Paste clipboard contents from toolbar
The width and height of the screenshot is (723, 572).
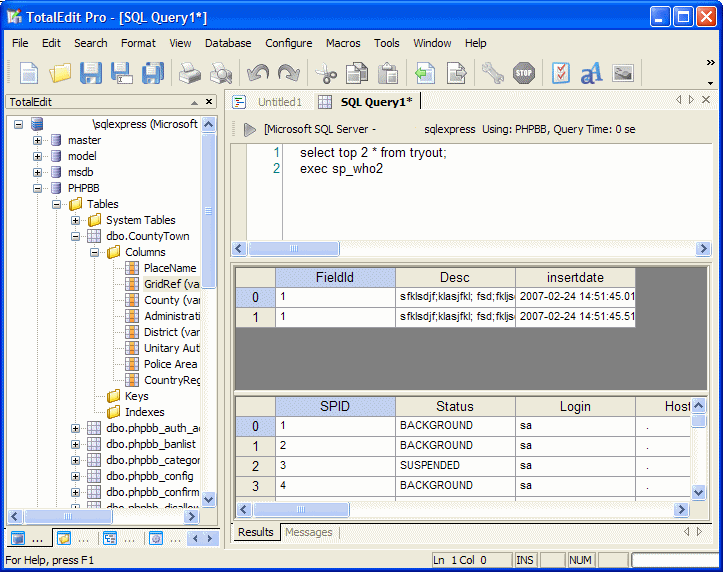pyautogui.click(x=388, y=73)
